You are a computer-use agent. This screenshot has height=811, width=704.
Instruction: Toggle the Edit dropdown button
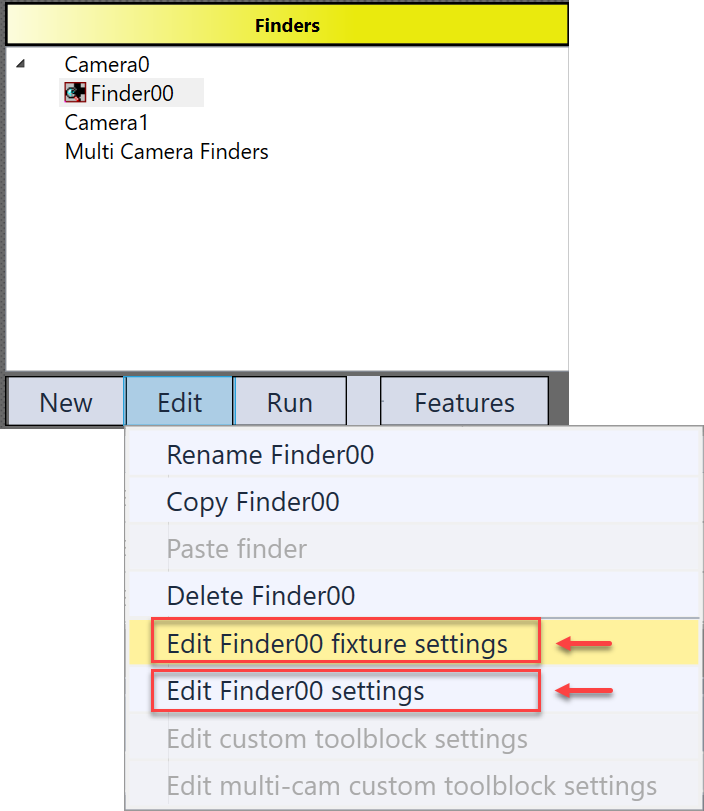click(179, 403)
